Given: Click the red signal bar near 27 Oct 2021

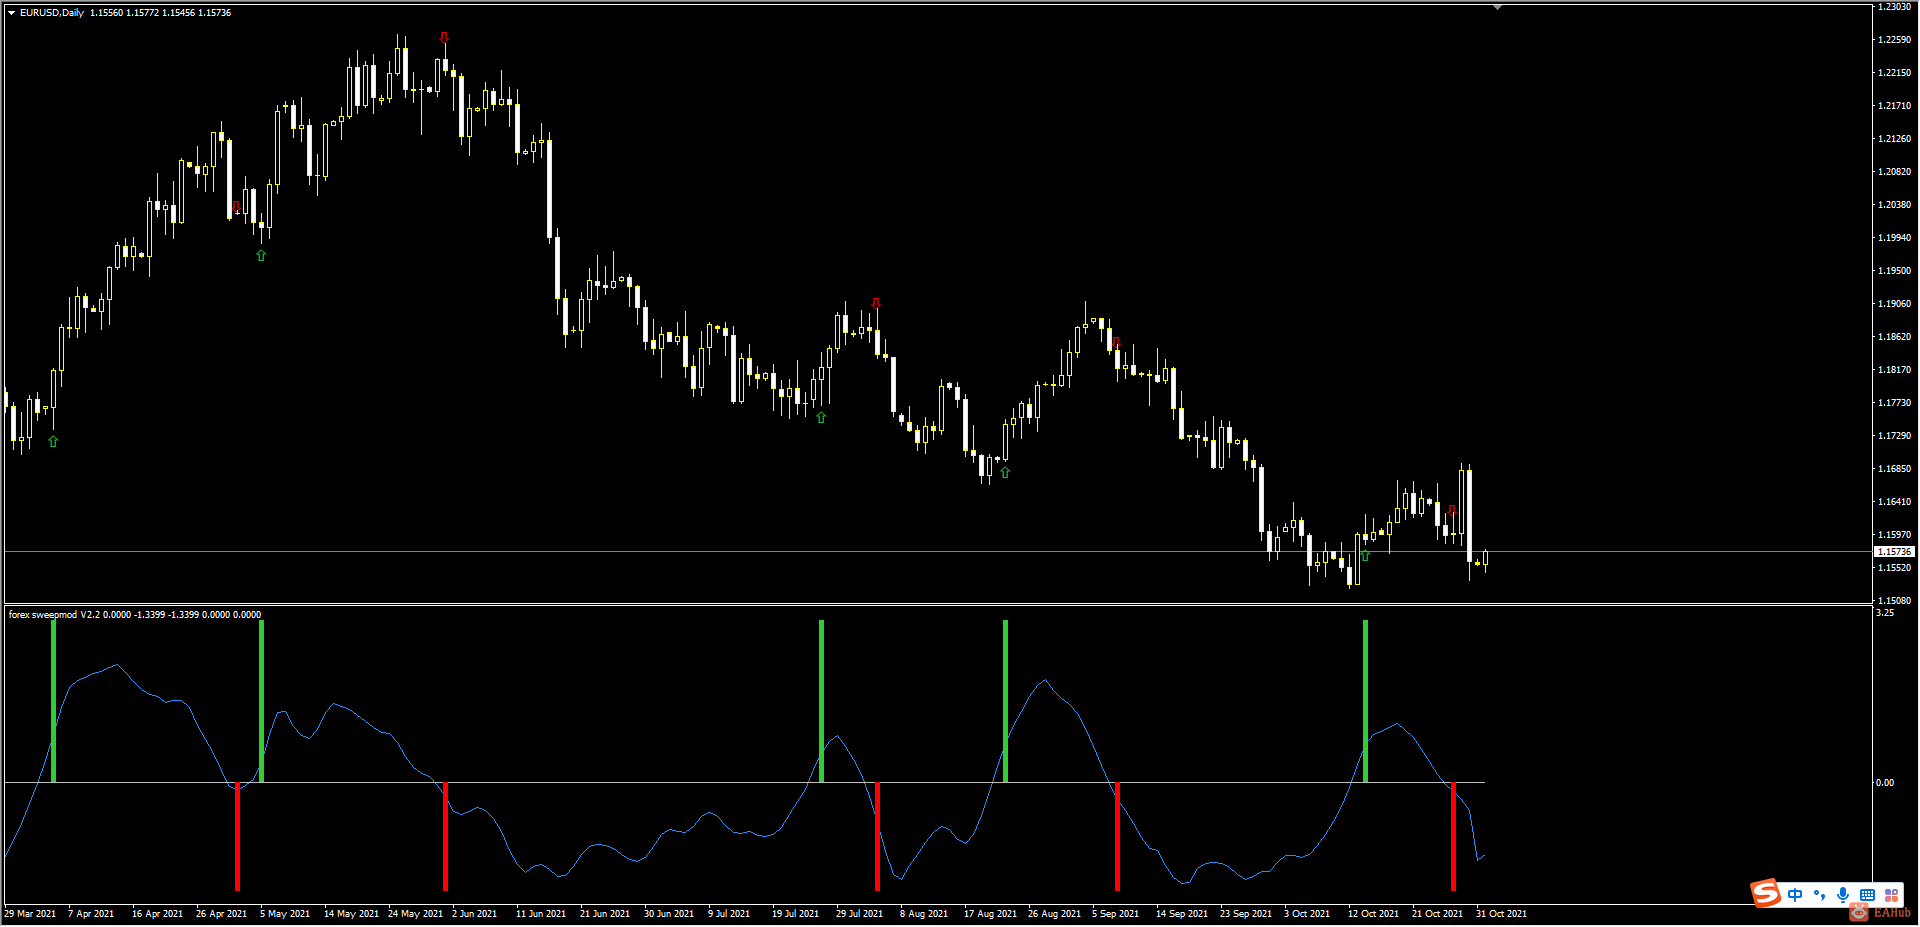Looking at the screenshot, I should pyautogui.click(x=1453, y=836).
